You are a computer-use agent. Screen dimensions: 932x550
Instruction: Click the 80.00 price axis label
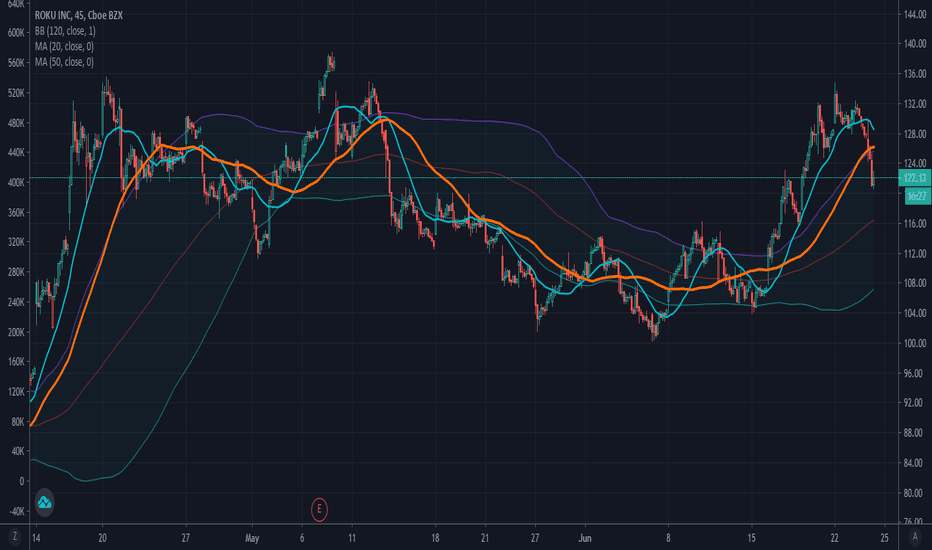click(x=915, y=493)
